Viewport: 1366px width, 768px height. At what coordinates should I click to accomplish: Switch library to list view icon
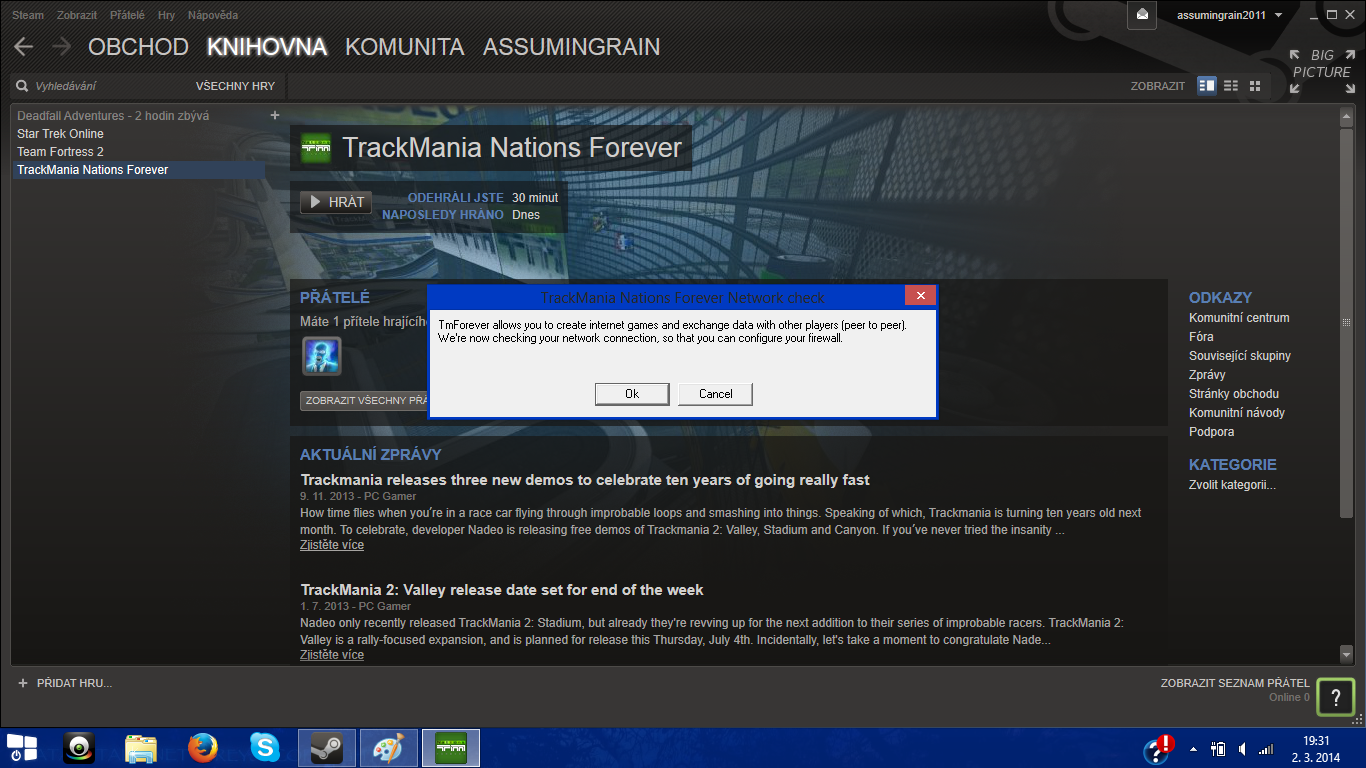point(1231,86)
